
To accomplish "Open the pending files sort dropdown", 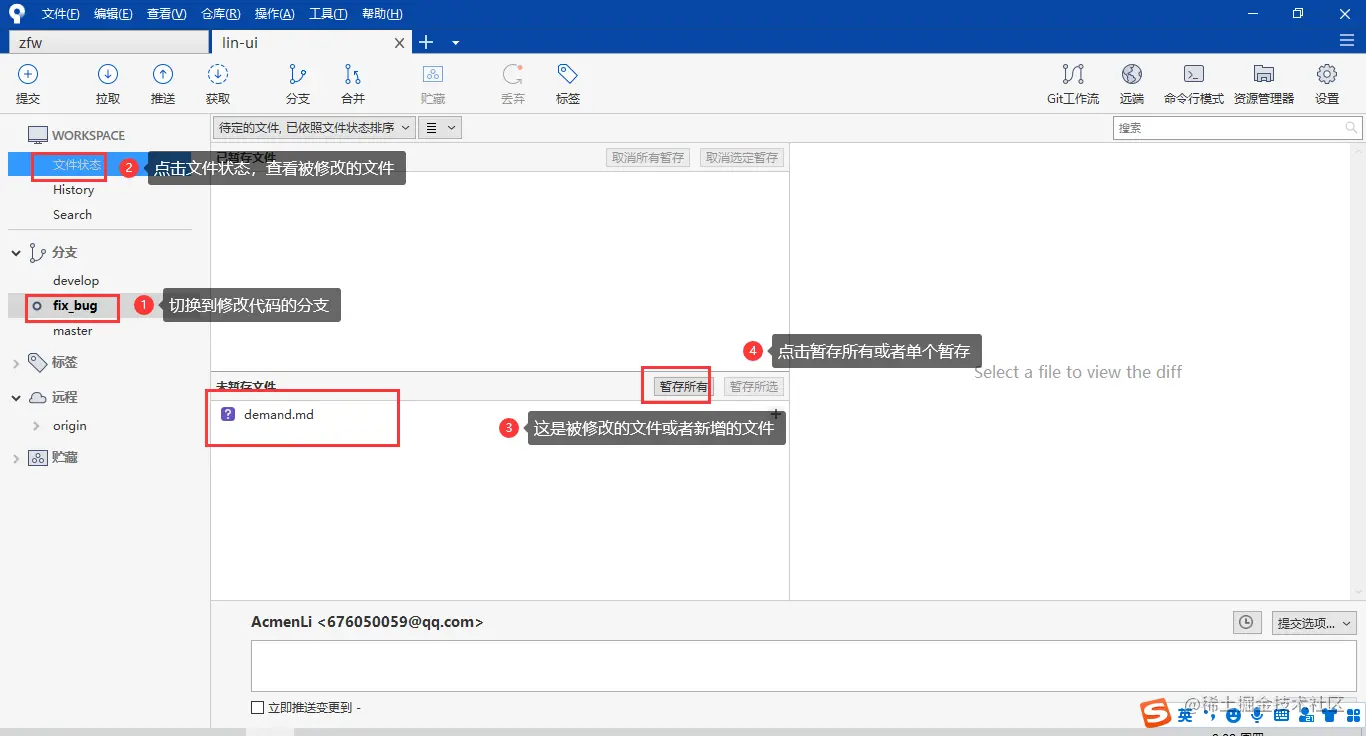I will 314,128.
